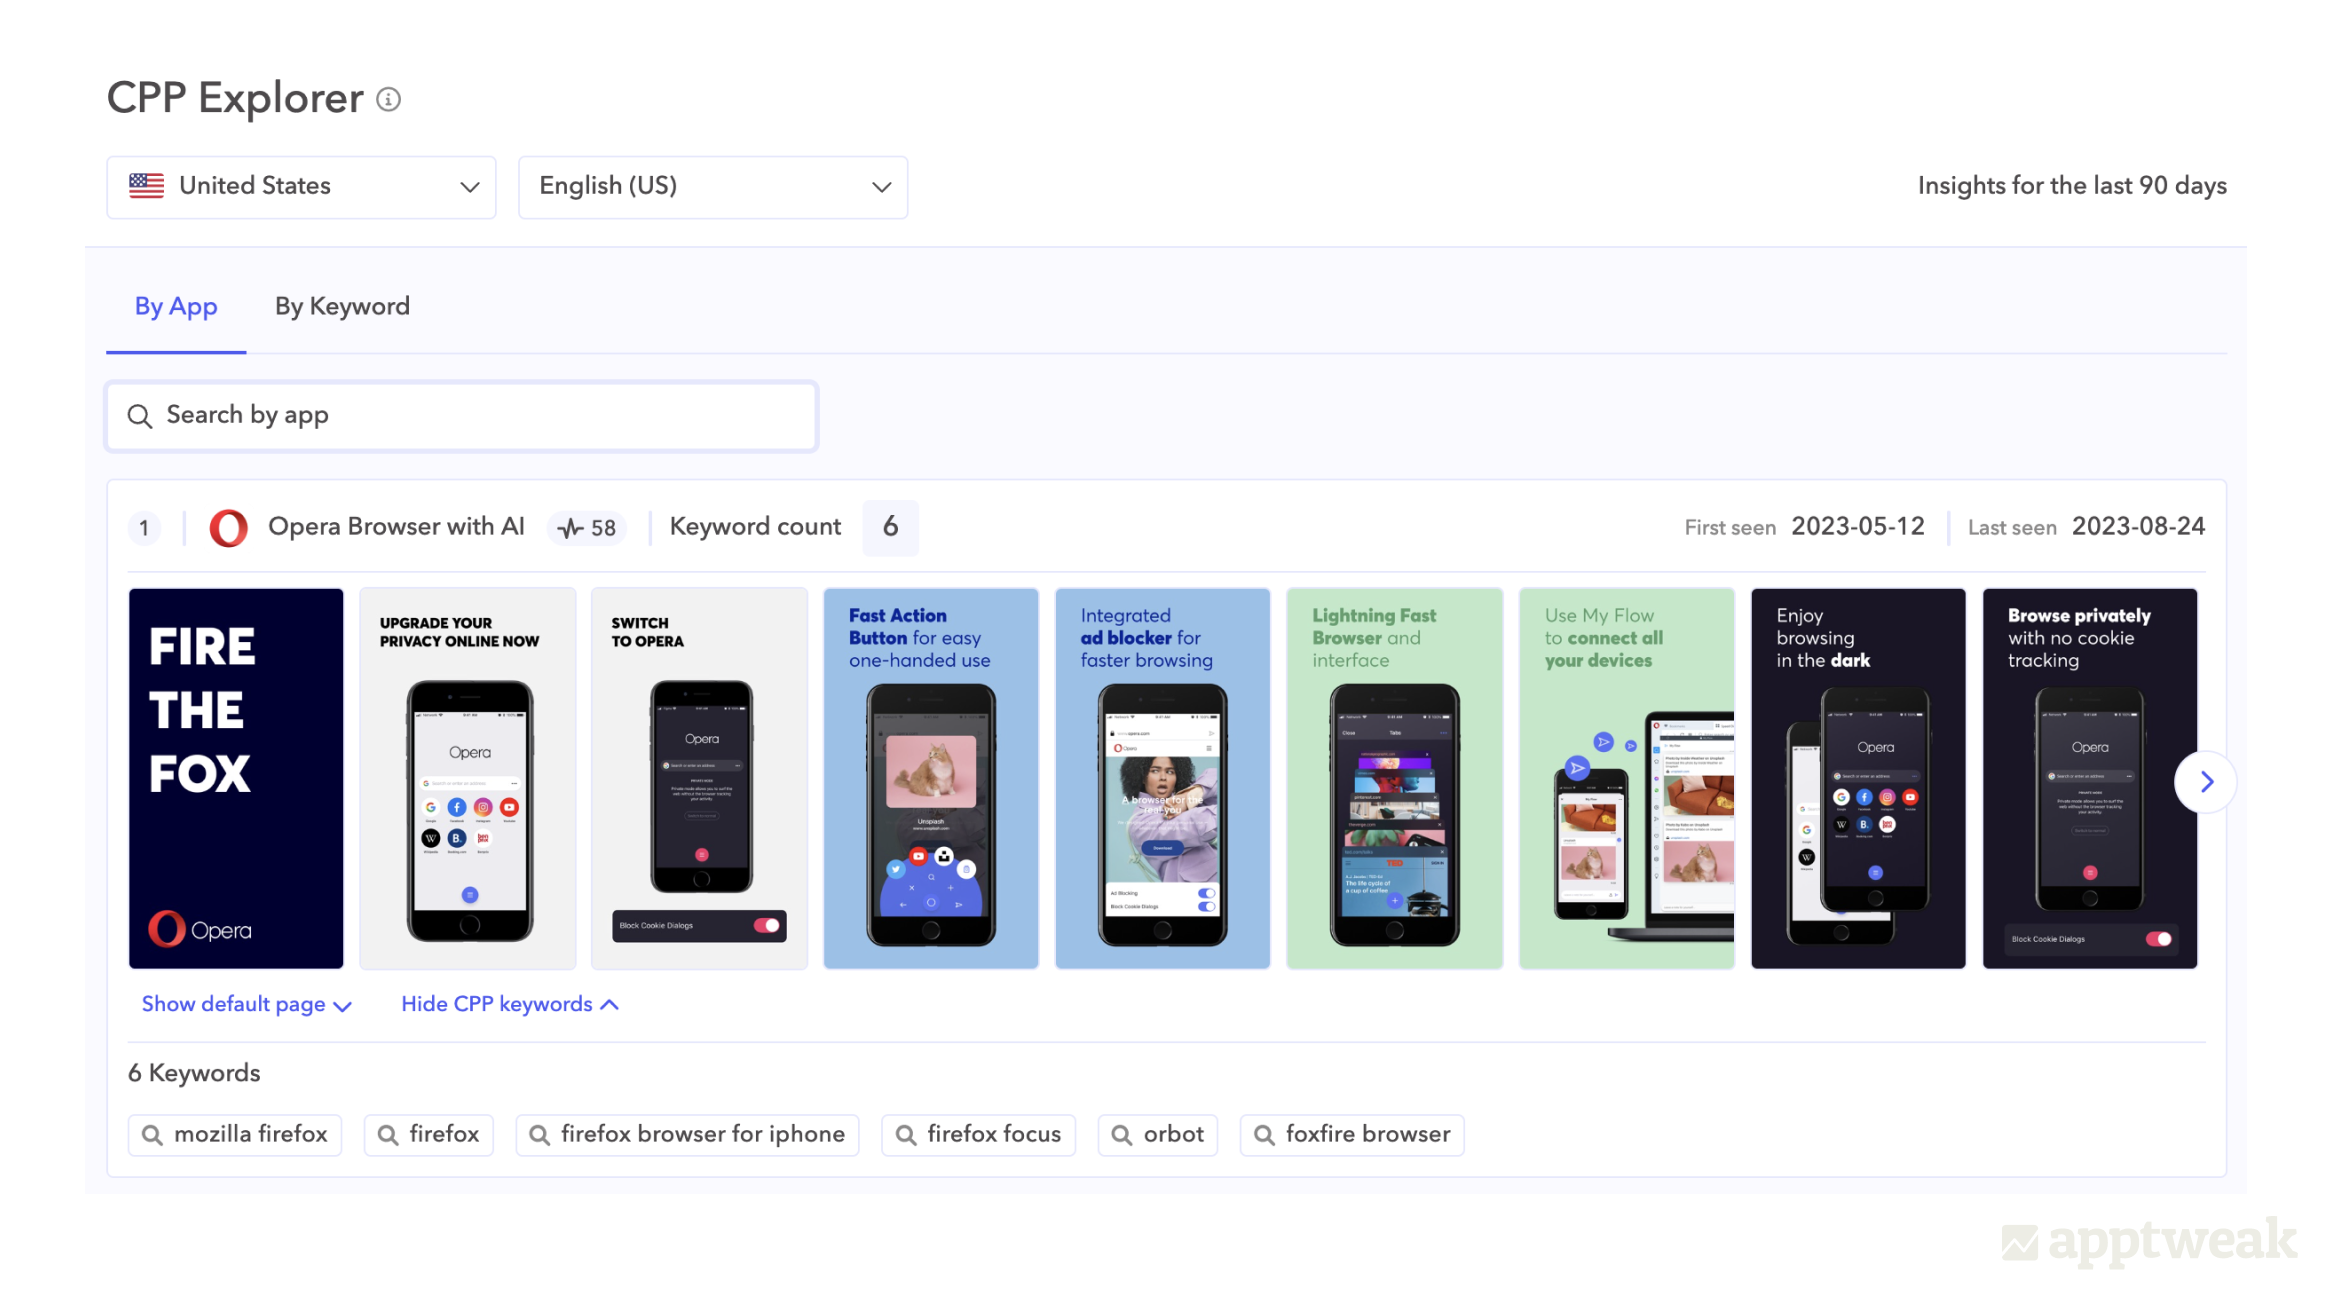Open the Fast Action Button screenshot
Screen dimensions: 2332x1296
931,778
